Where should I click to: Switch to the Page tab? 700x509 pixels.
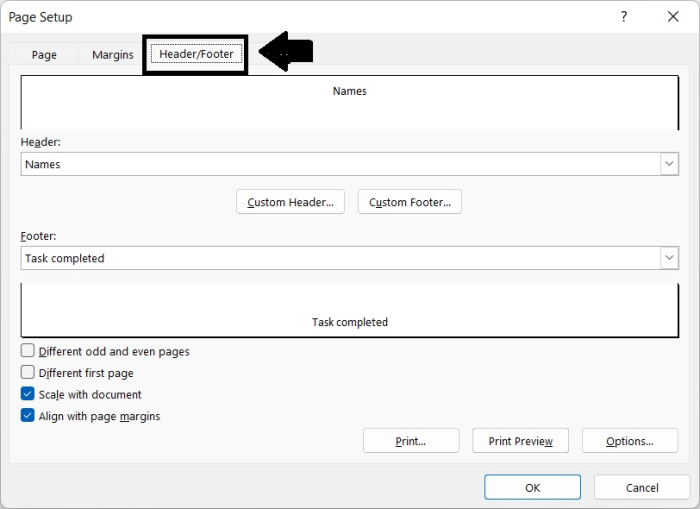tap(44, 55)
